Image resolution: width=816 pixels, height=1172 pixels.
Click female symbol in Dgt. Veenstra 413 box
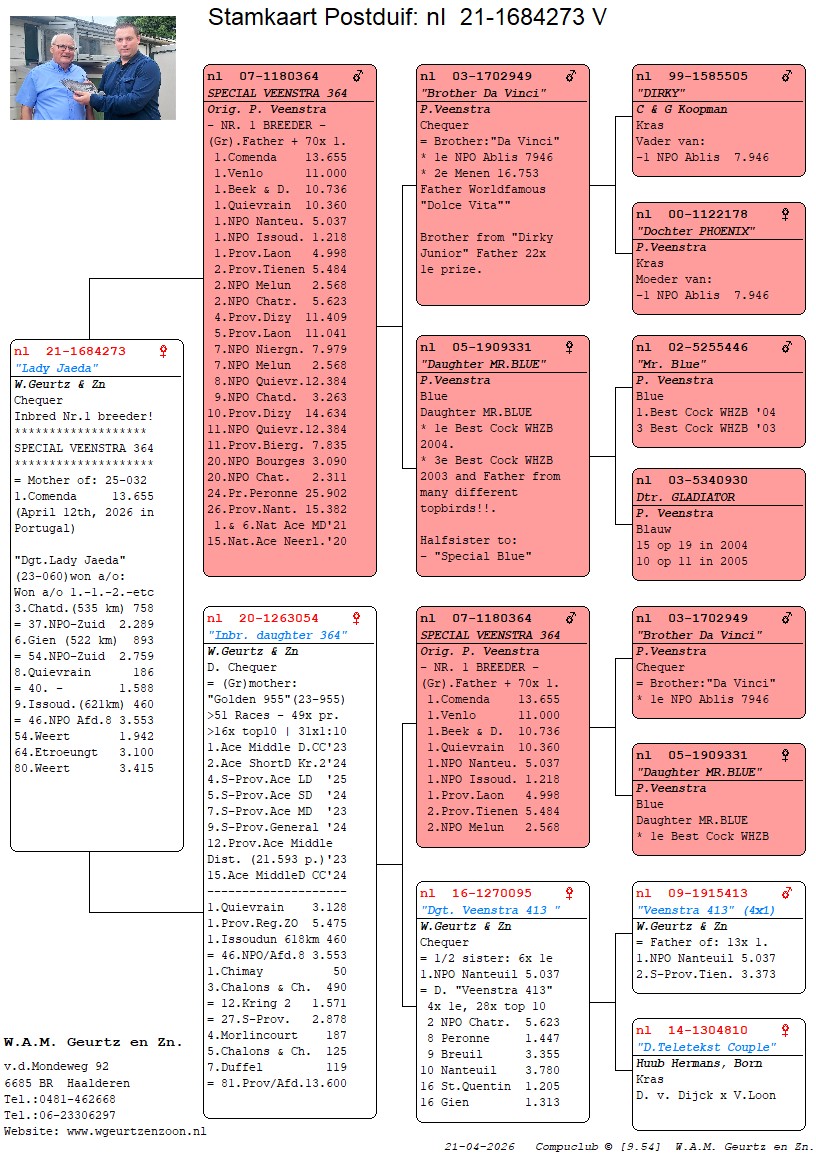point(569,893)
